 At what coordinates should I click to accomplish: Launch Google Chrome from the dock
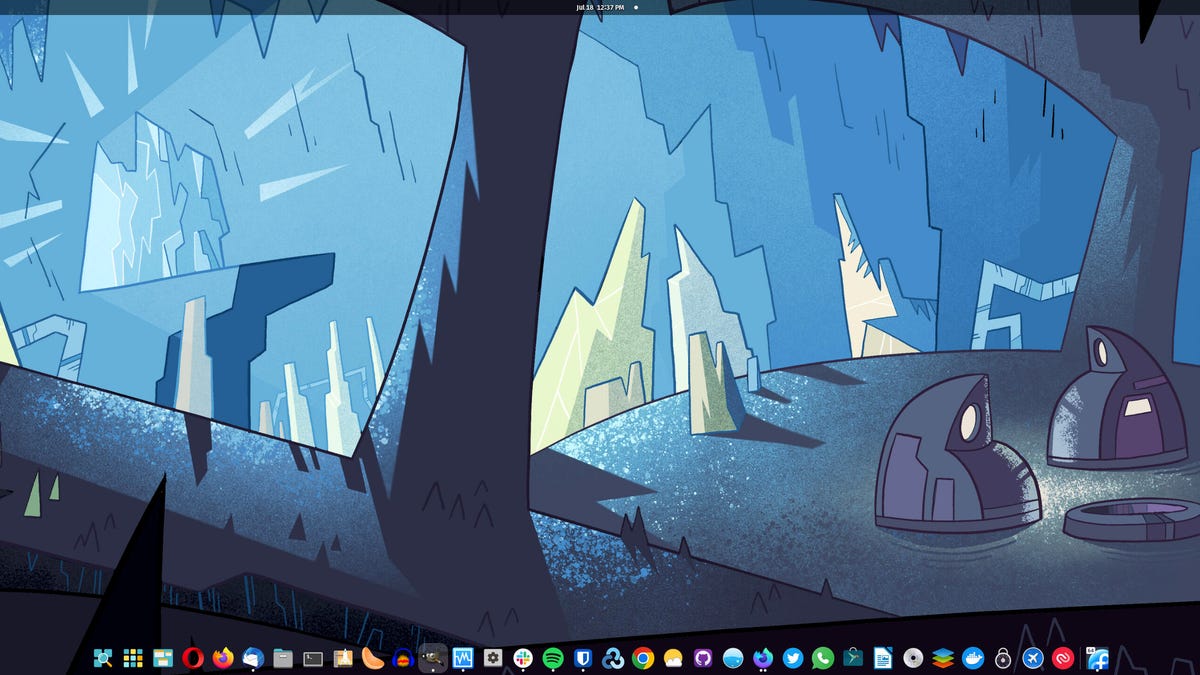[x=643, y=658]
